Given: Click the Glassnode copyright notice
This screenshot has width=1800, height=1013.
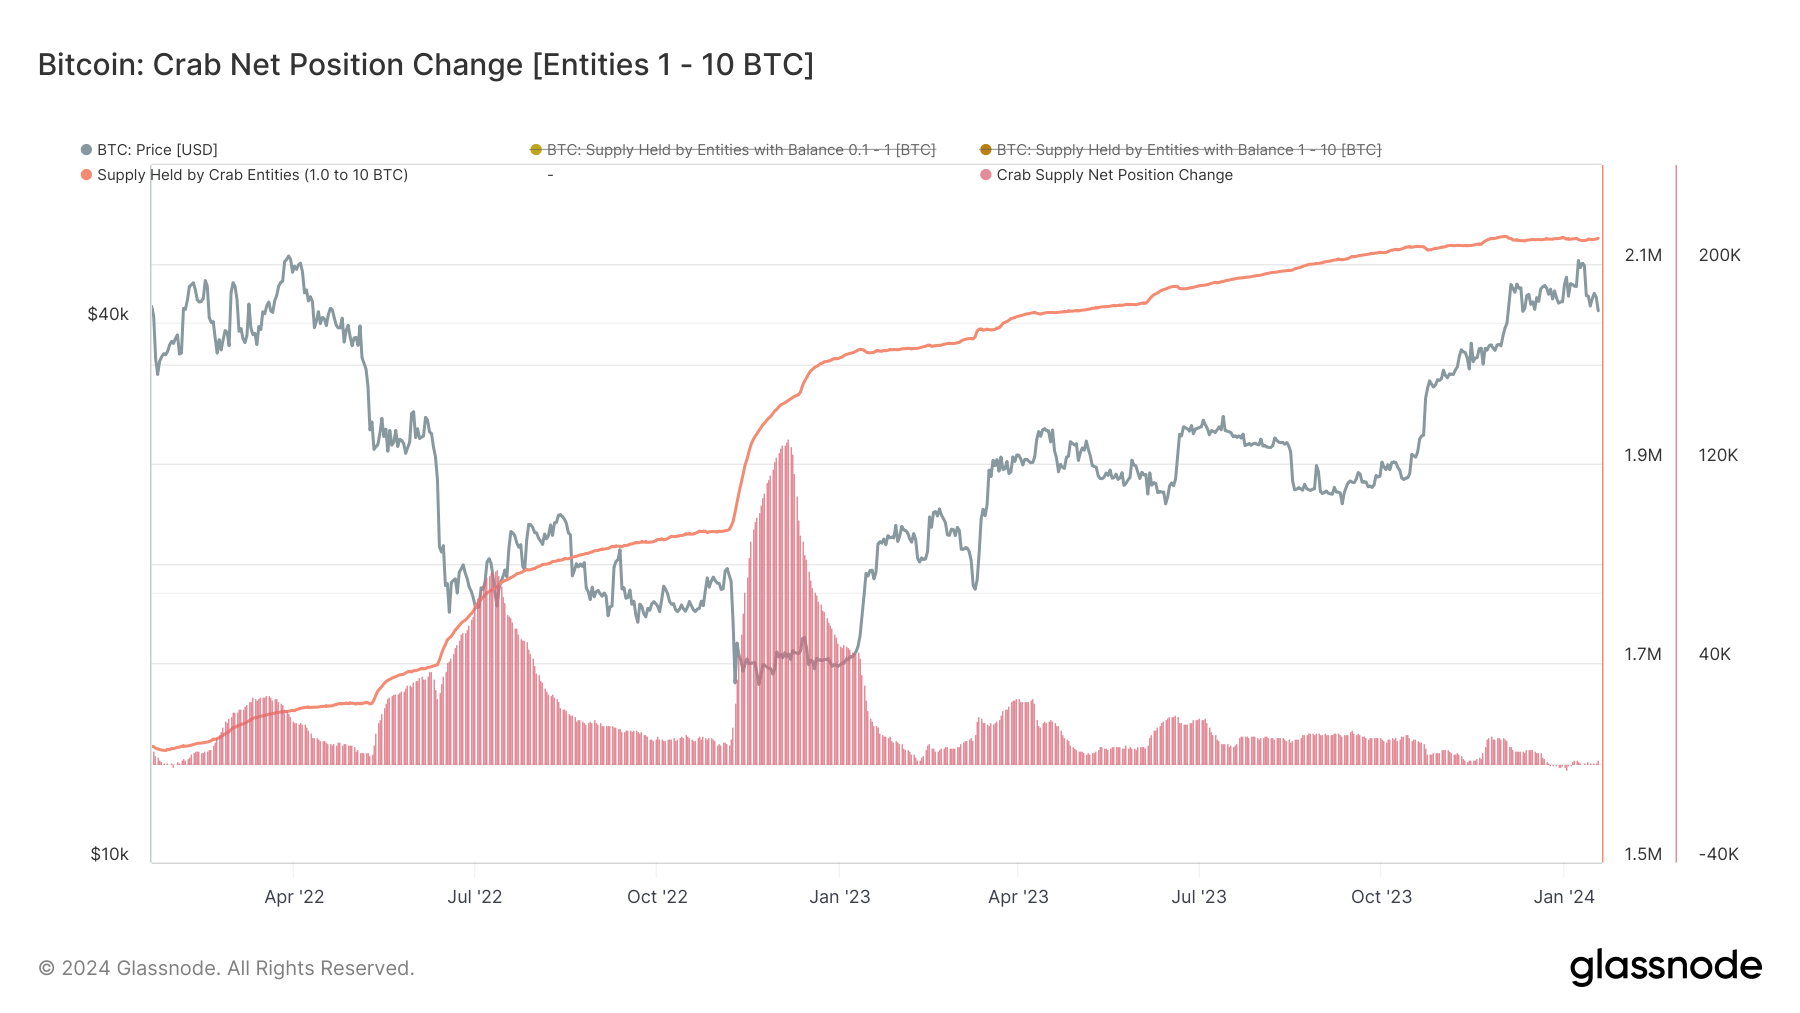Looking at the screenshot, I should [226, 969].
